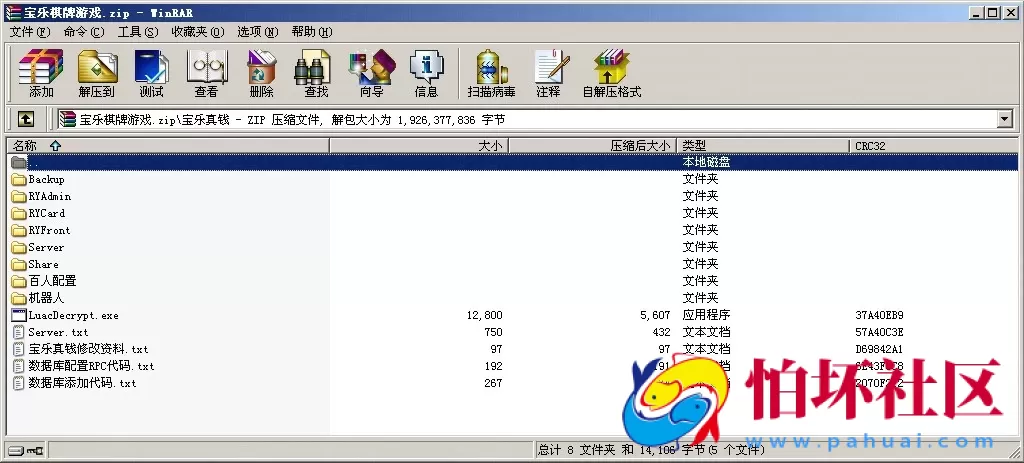Viewport: 1024px width, 463px height.
Task: Select the Server folder icon
Action: pyautogui.click(x=19, y=247)
